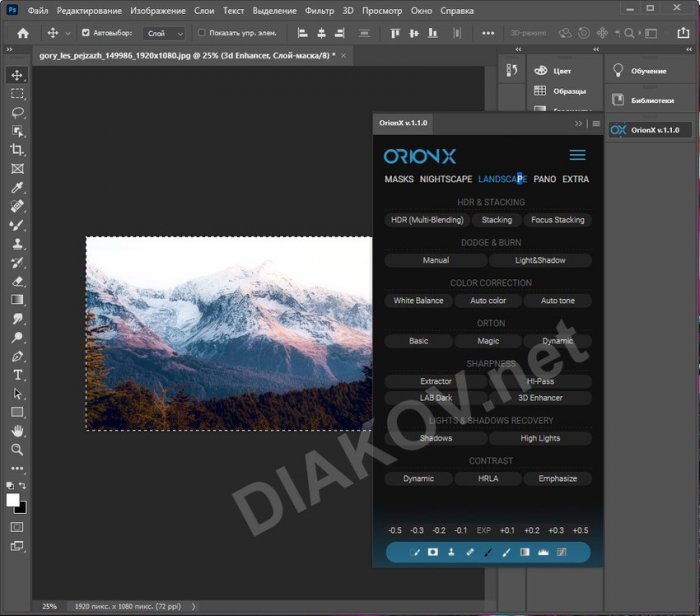Screen dimensions: 700x616
Task: Select the Lasso tool
Action: (x=17, y=112)
